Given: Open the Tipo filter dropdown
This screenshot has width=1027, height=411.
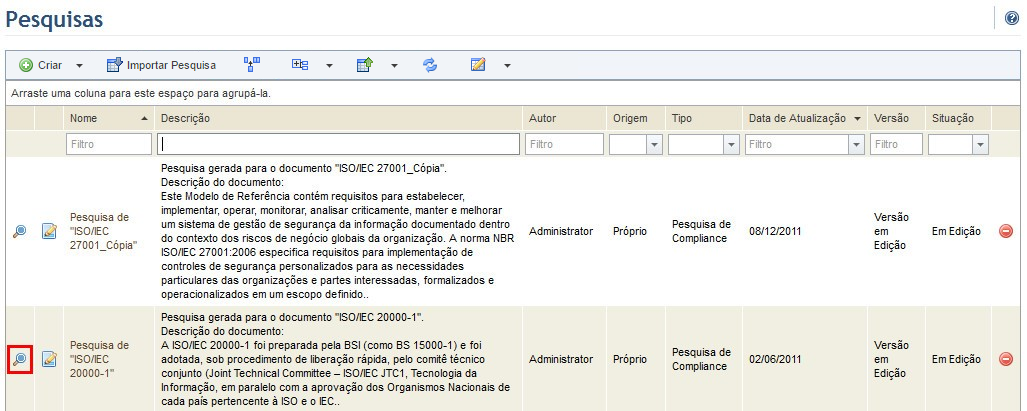Looking at the screenshot, I should [731, 145].
